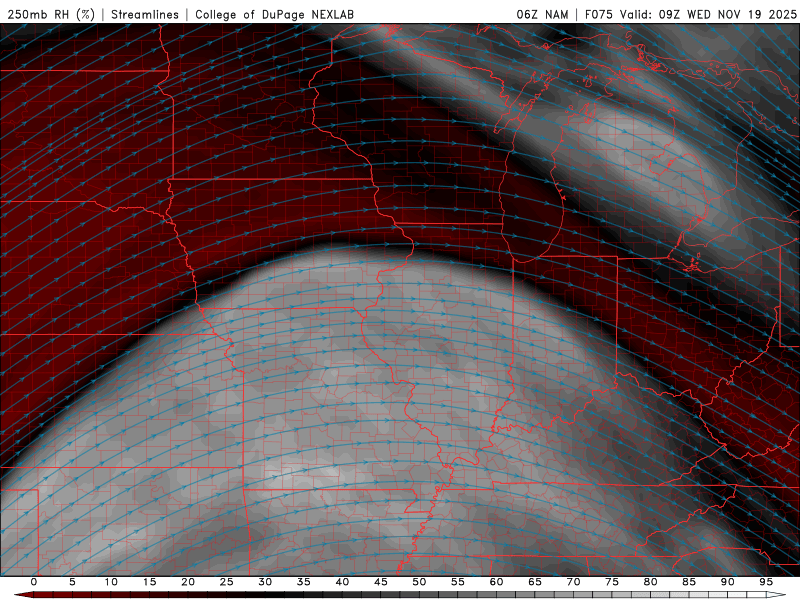Screen dimensions: 800x600
Task: Click the 20 value on the color scale
Action: pos(188,582)
